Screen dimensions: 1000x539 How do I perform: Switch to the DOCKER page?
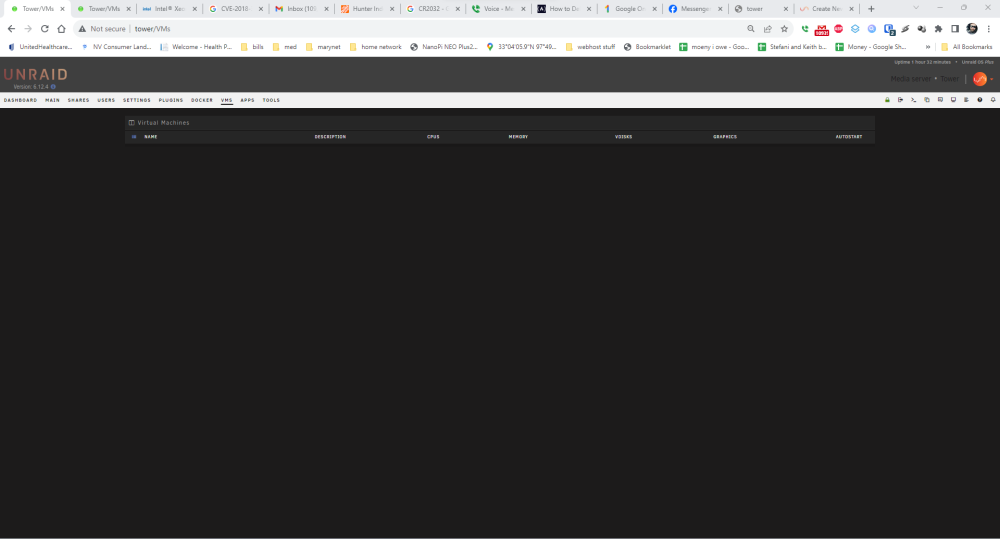click(x=202, y=100)
